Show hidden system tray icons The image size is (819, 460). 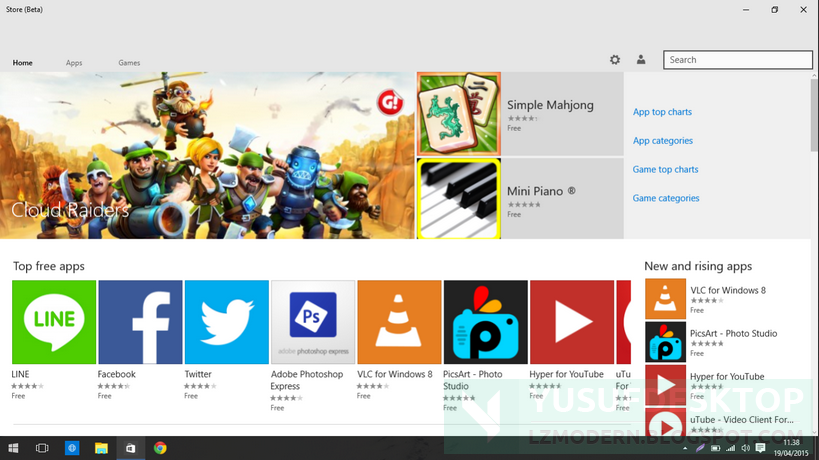click(685, 449)
